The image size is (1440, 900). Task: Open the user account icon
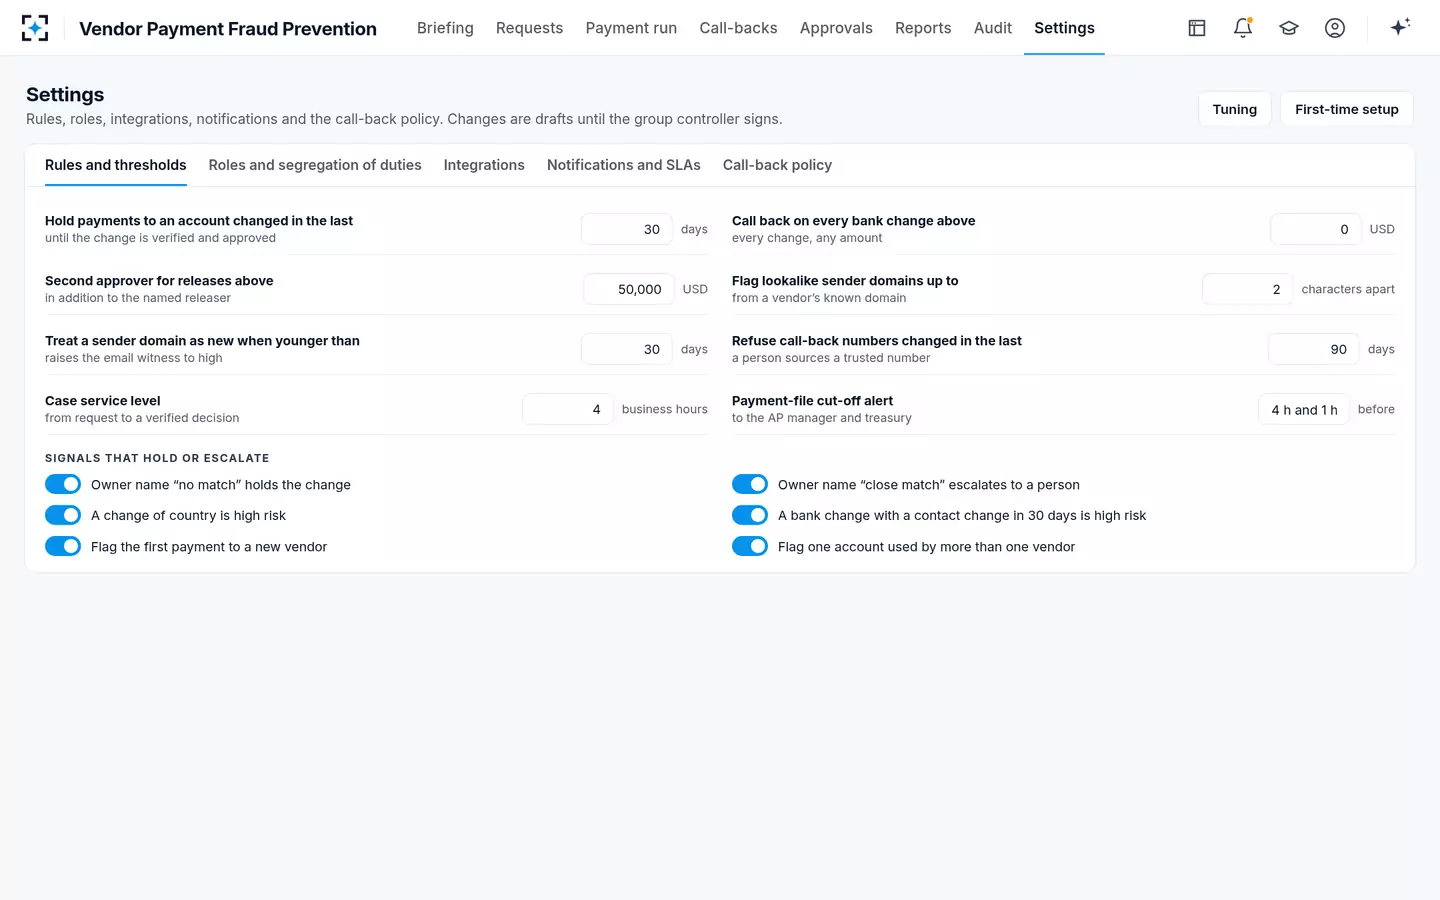click(x=1335, y=28)
